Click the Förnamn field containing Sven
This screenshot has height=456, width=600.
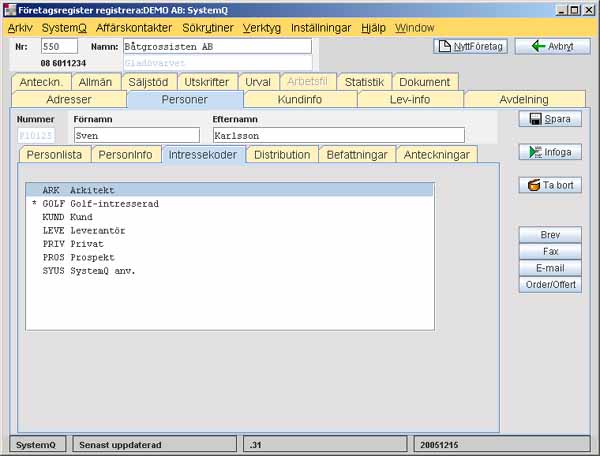click(x=137, y=135)
